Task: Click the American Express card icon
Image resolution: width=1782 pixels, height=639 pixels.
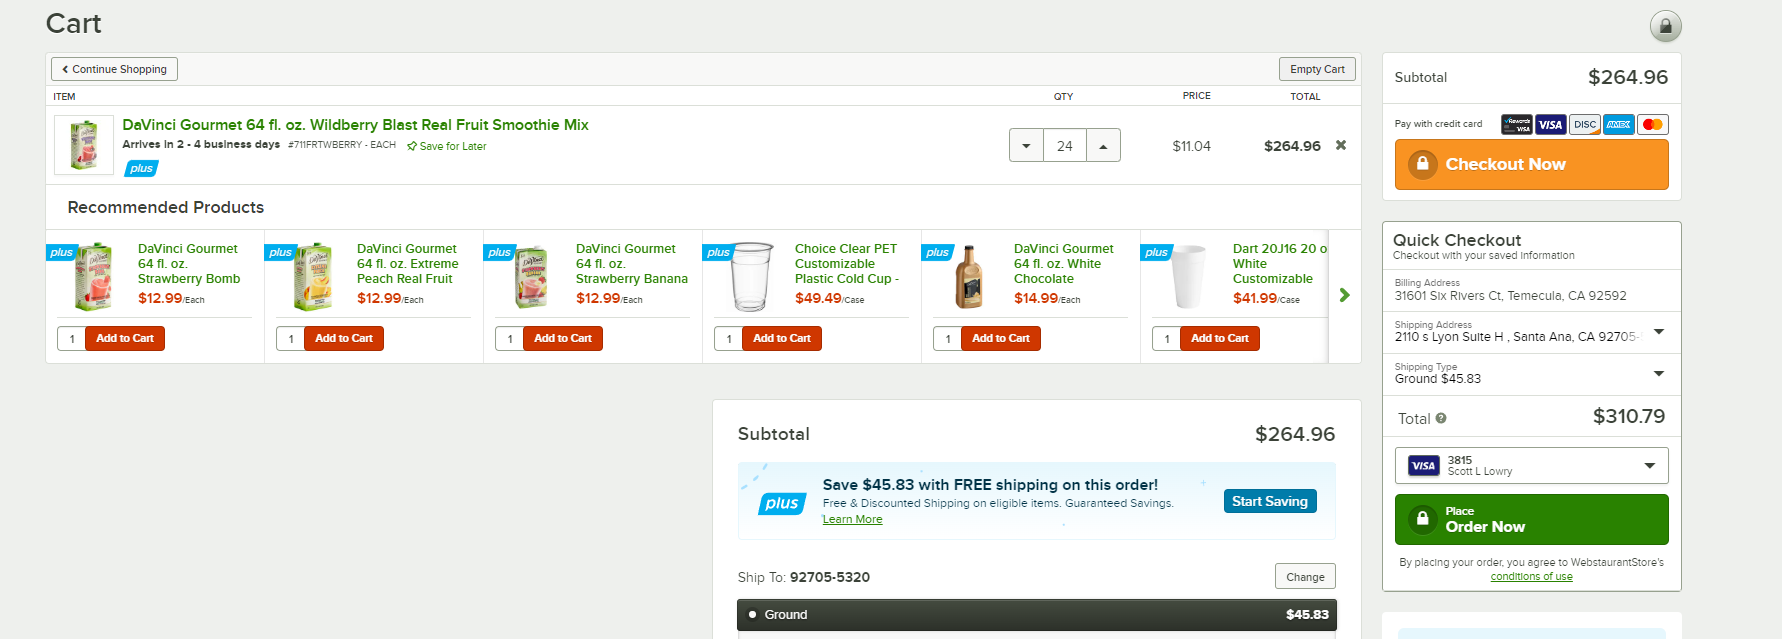Action: click(1618, 125)
